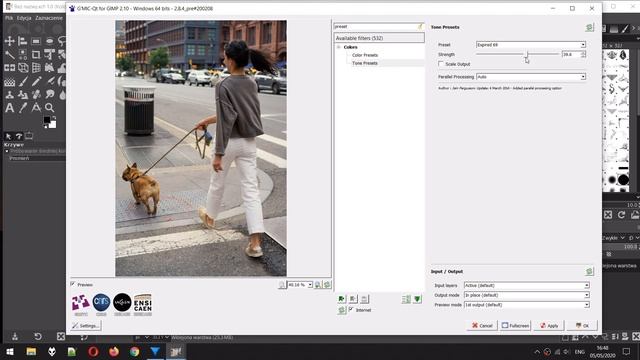Reset Tone Presets parameters icon
Viewport: 640px width, 360px height.
589,27
